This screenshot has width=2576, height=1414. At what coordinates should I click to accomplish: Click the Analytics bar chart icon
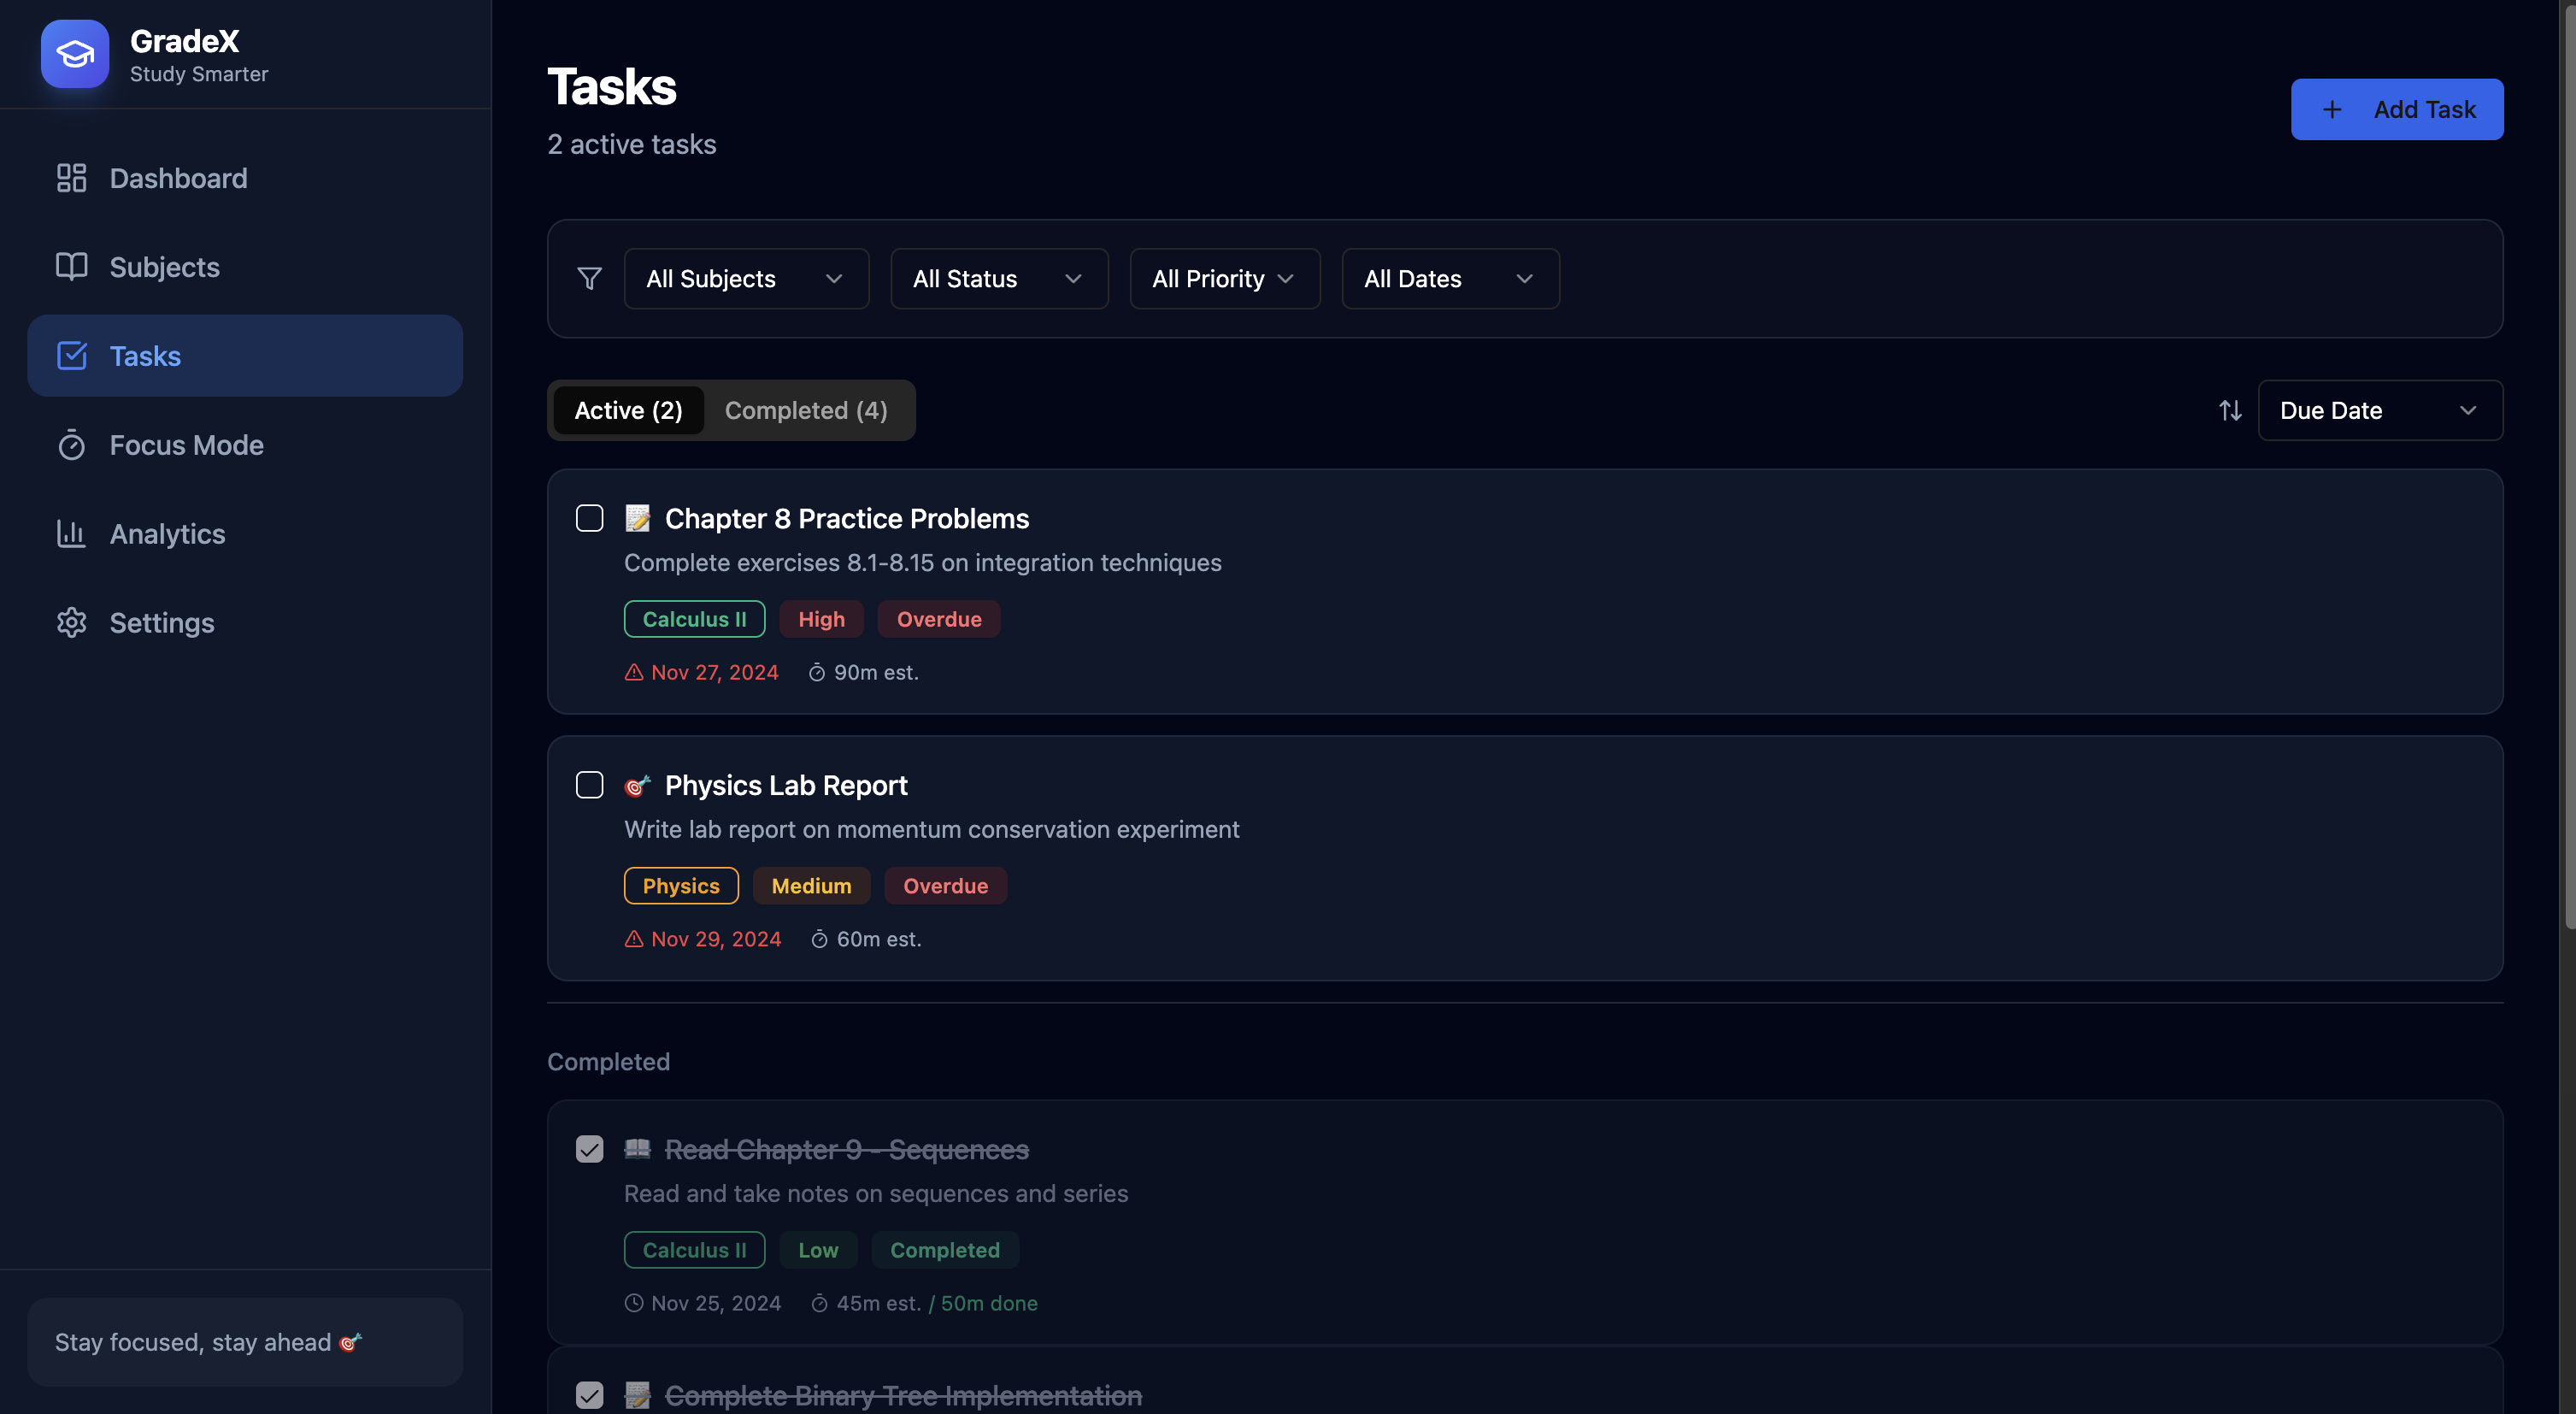pyautogui.click(x=71, y=534)
